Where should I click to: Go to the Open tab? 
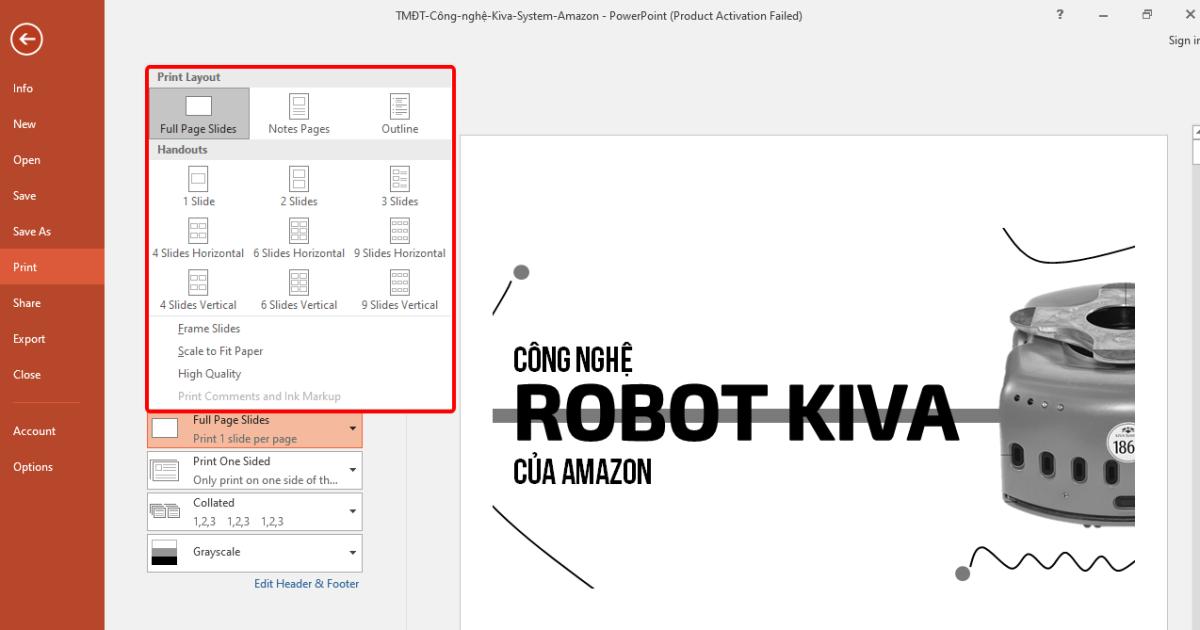click(52, 160)
